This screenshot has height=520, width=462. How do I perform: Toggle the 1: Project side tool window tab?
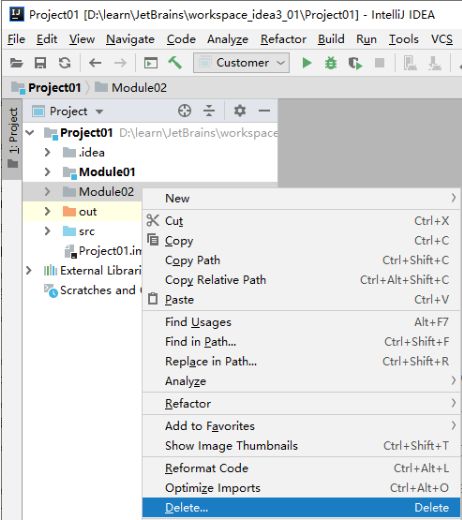coord(13,138)
